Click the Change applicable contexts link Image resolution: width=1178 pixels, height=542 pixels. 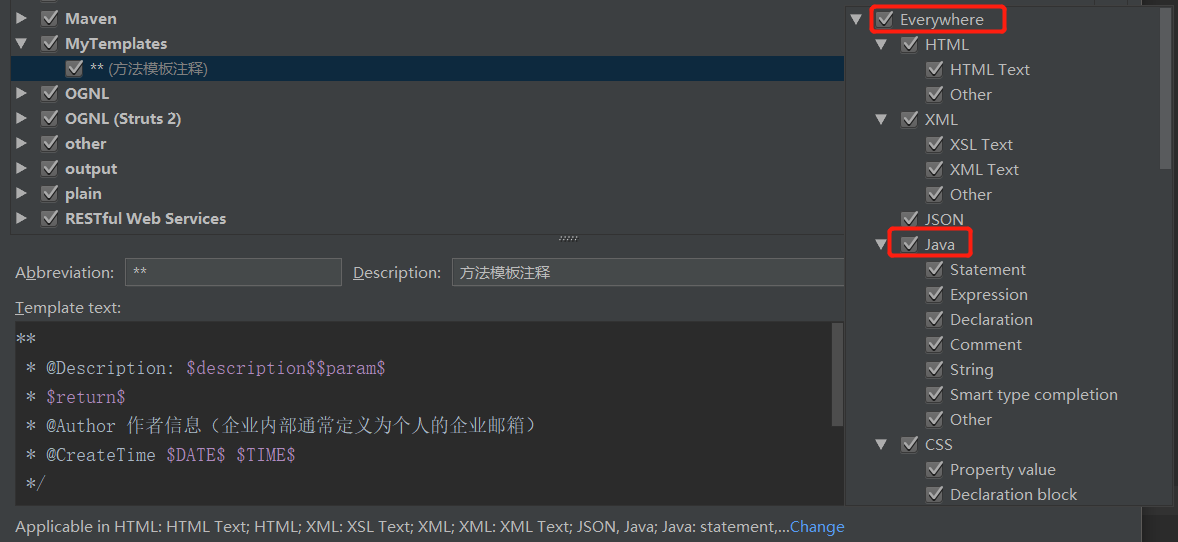[817, 527]
